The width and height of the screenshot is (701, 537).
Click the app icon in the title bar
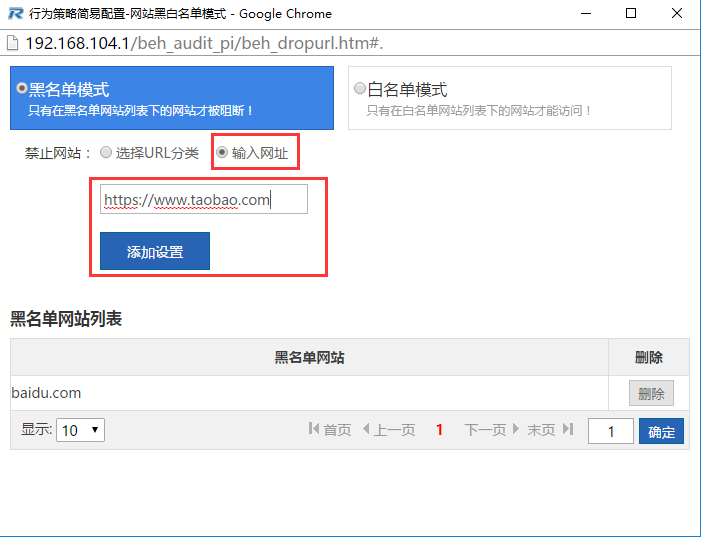13,14
